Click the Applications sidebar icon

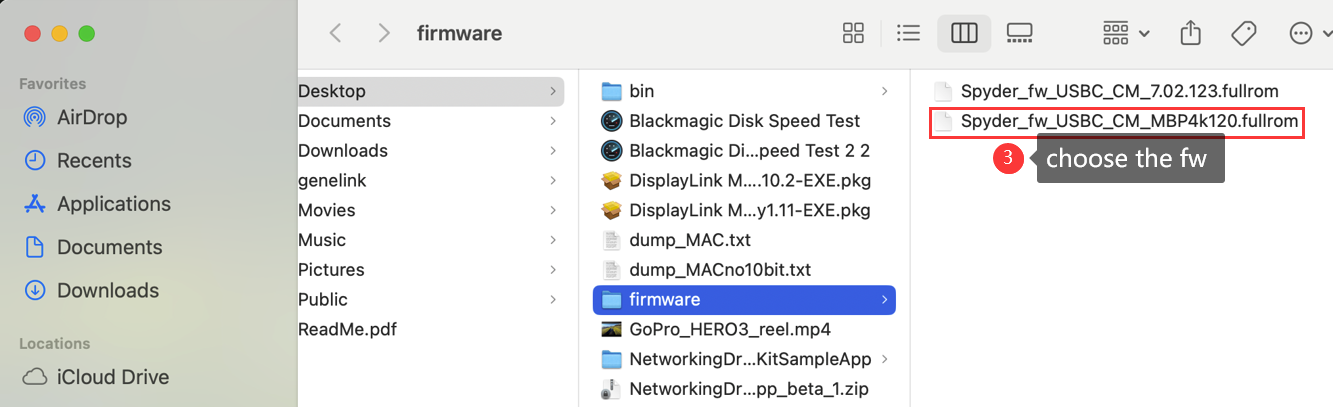[35, 204]
